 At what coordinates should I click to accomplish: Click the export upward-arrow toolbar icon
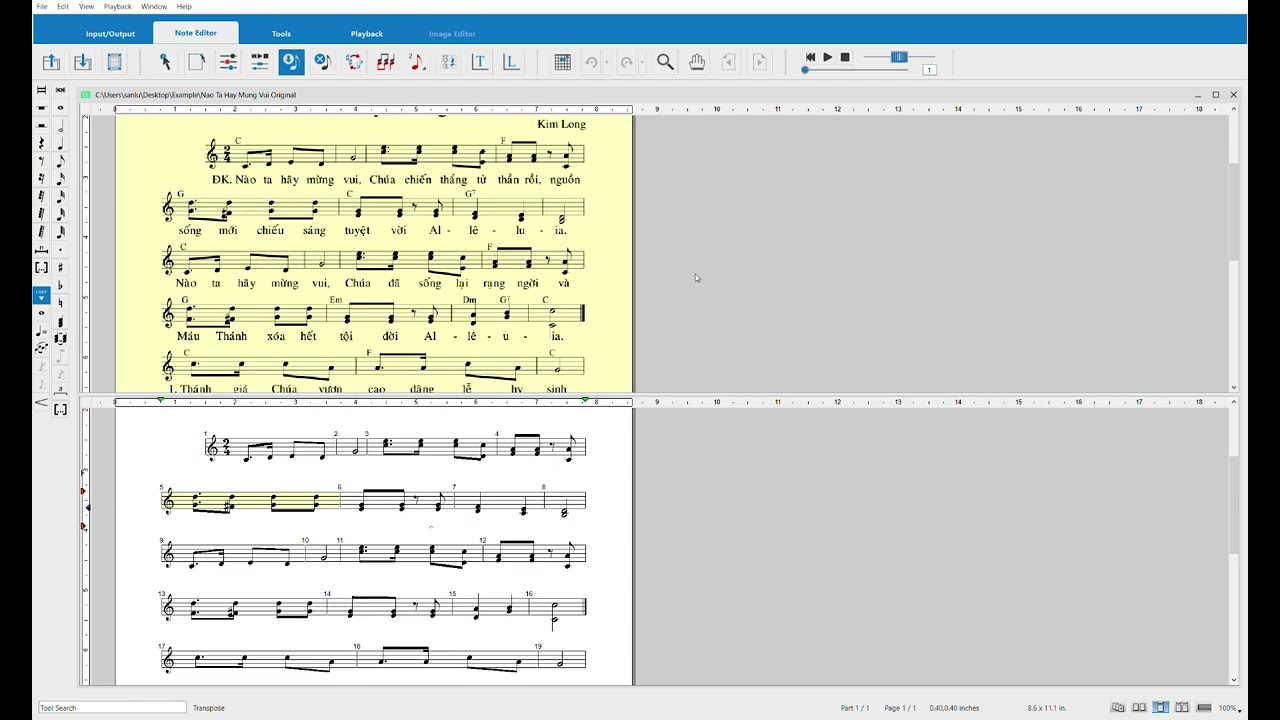pyautogui.click(x=51, y=62)
